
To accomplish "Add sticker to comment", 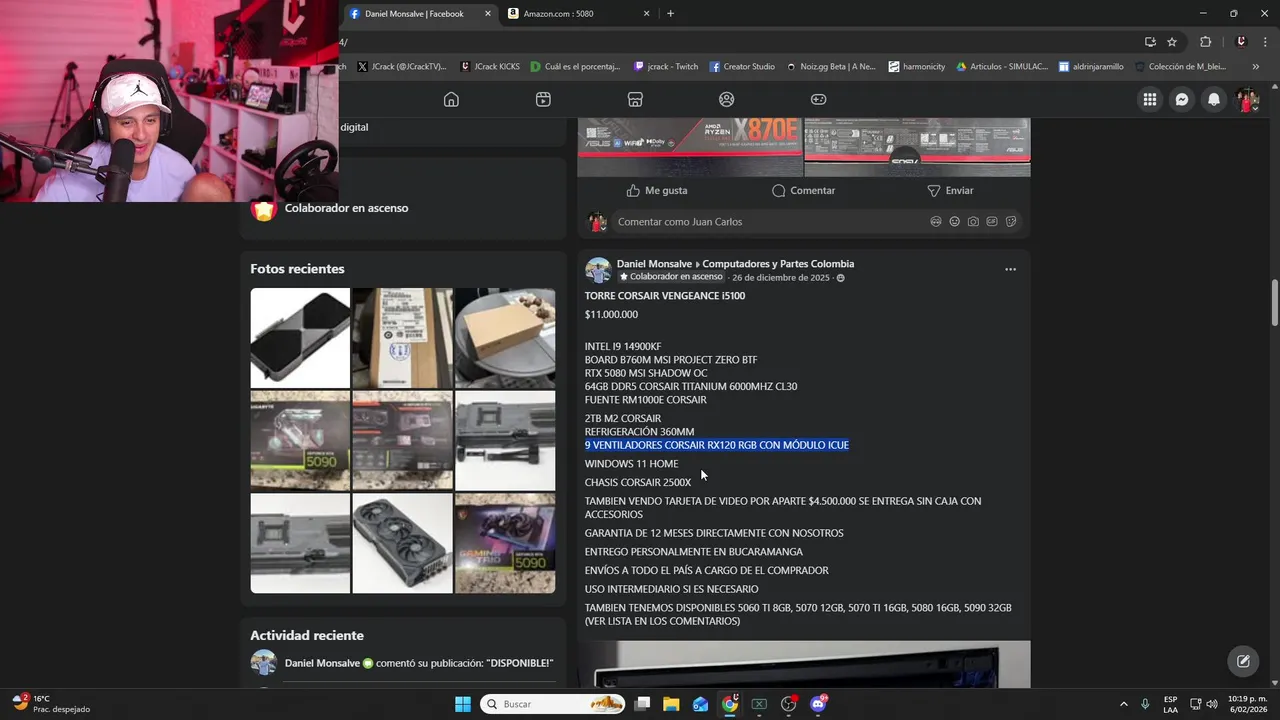I will (x=1011, y=222).
